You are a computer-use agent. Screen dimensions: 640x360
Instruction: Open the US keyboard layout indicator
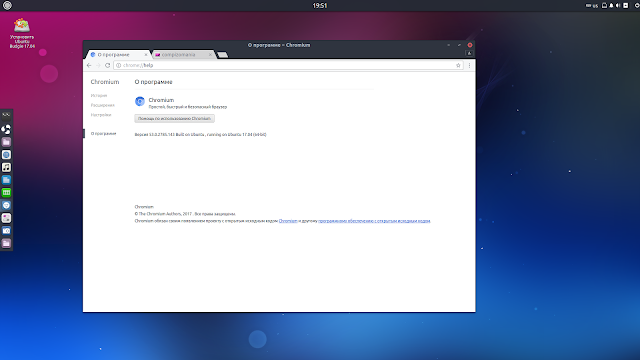(591, 5)
